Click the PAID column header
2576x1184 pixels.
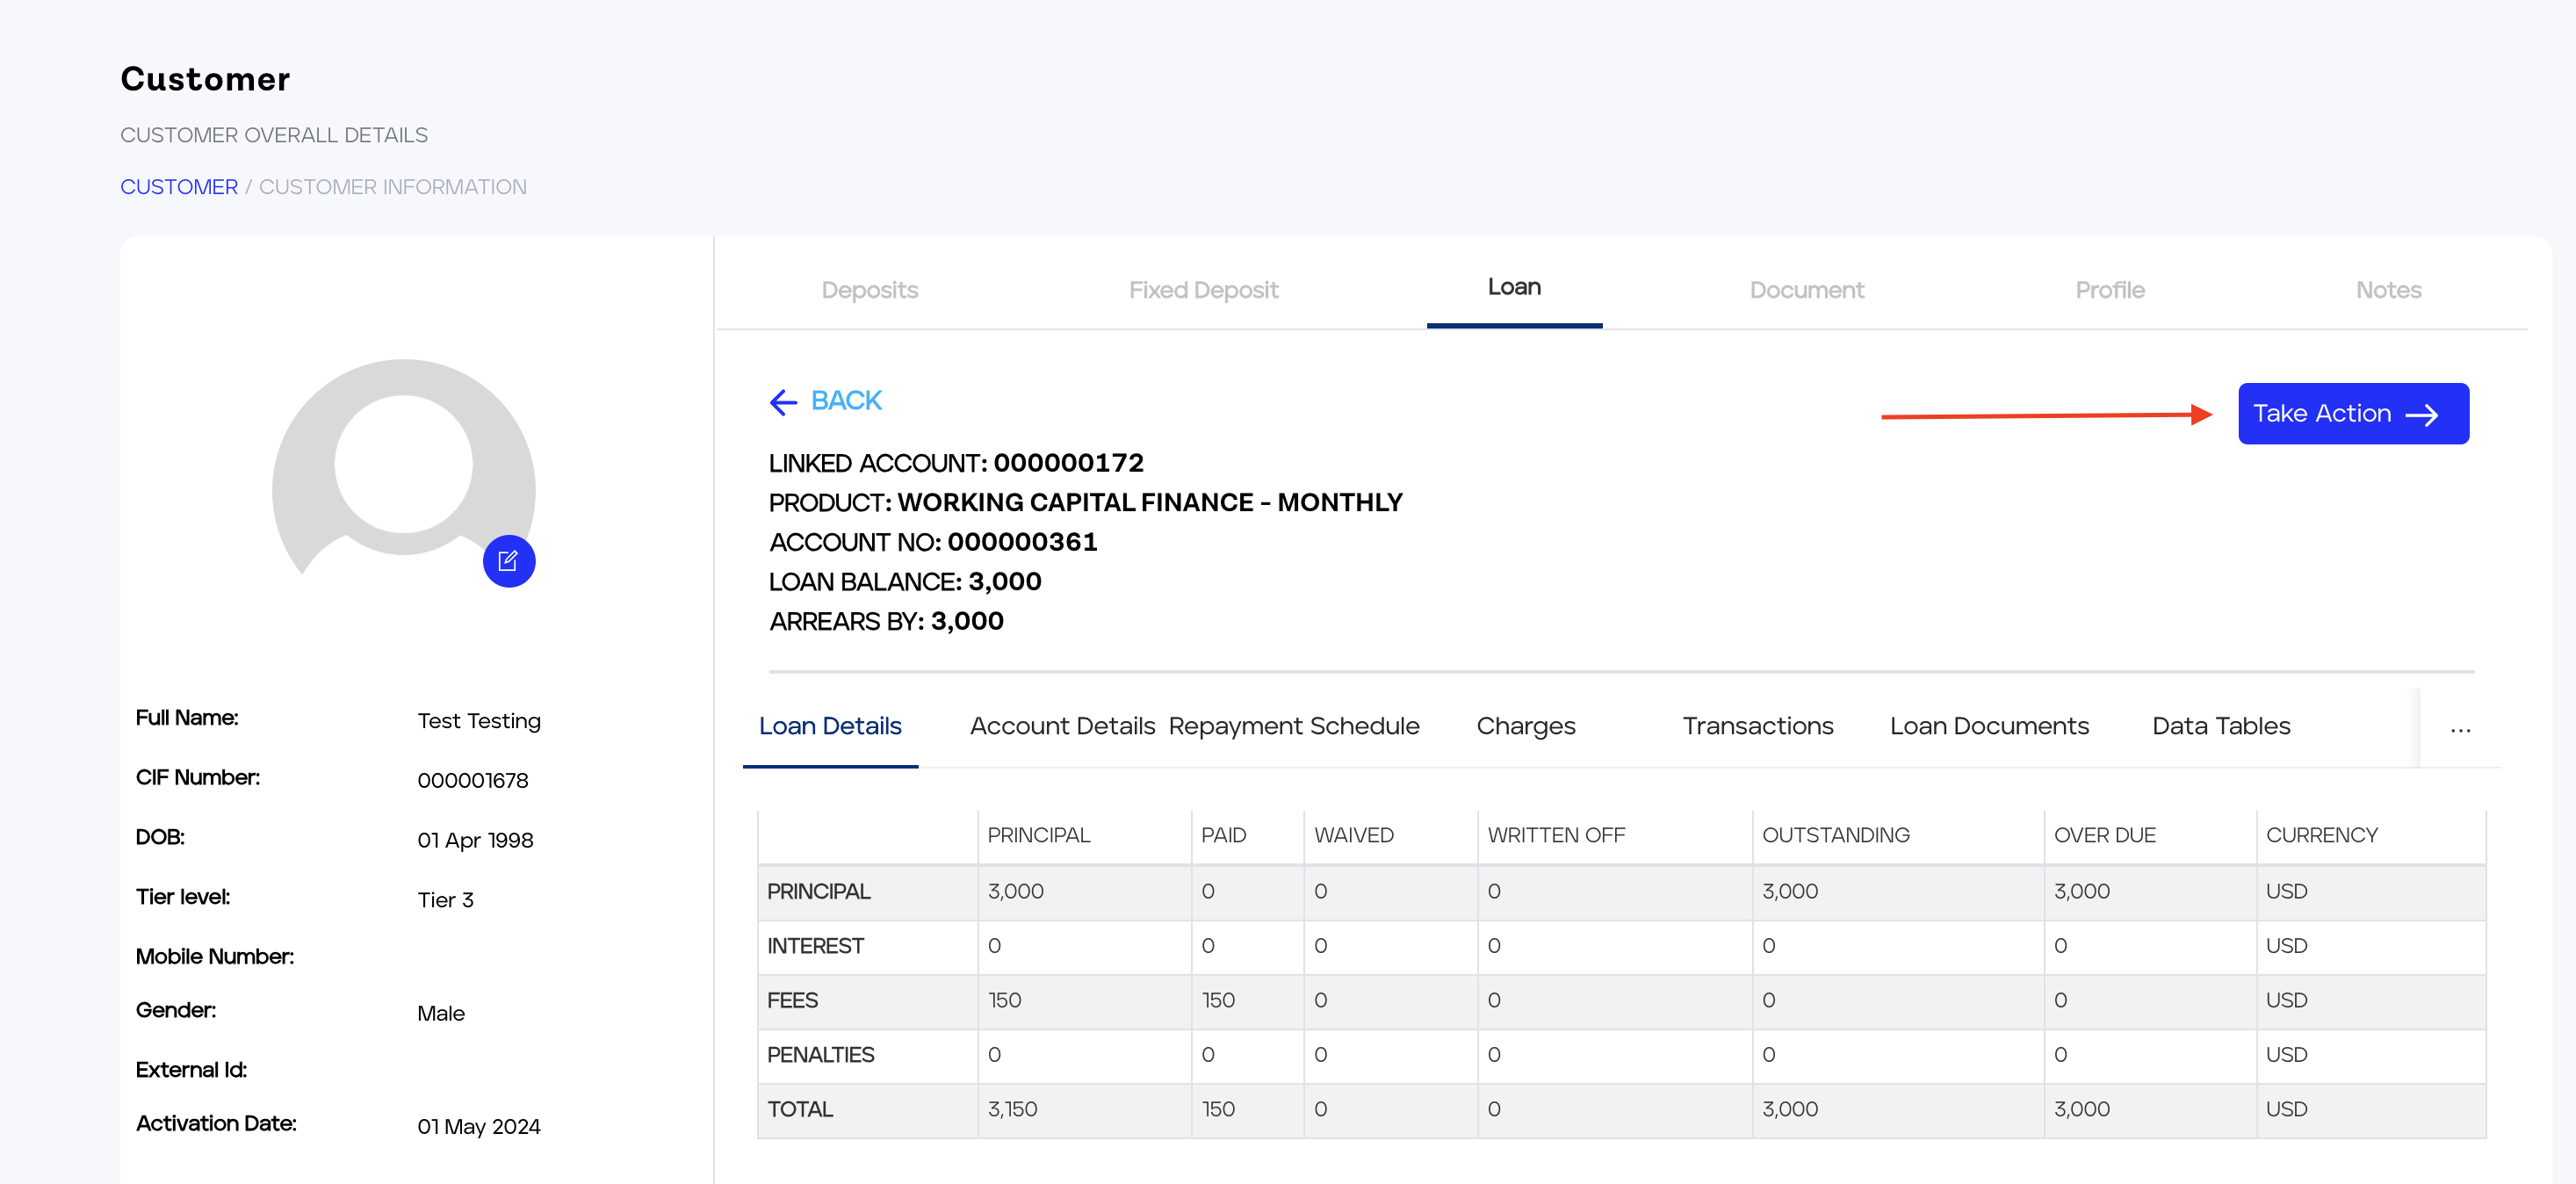1223,835
